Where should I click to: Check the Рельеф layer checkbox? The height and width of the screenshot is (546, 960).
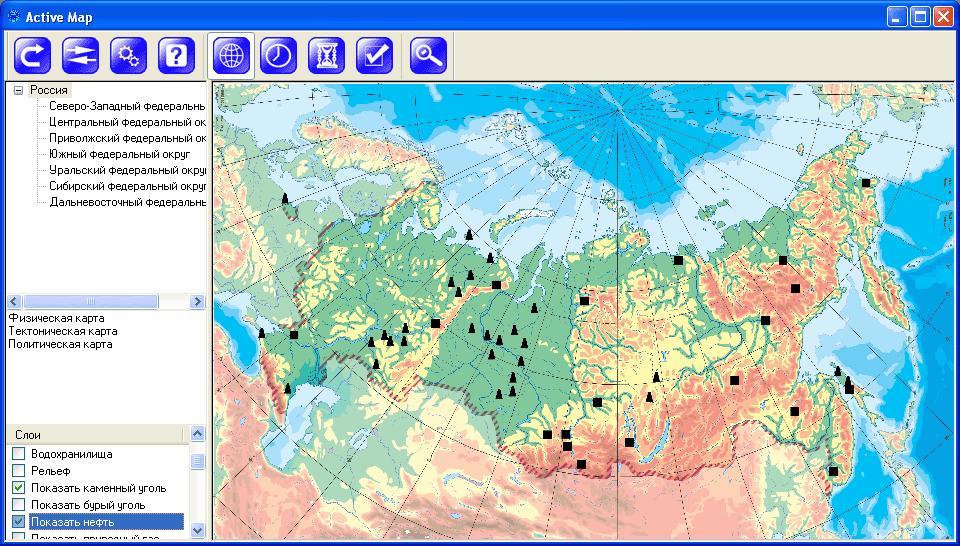coord(18,471)
